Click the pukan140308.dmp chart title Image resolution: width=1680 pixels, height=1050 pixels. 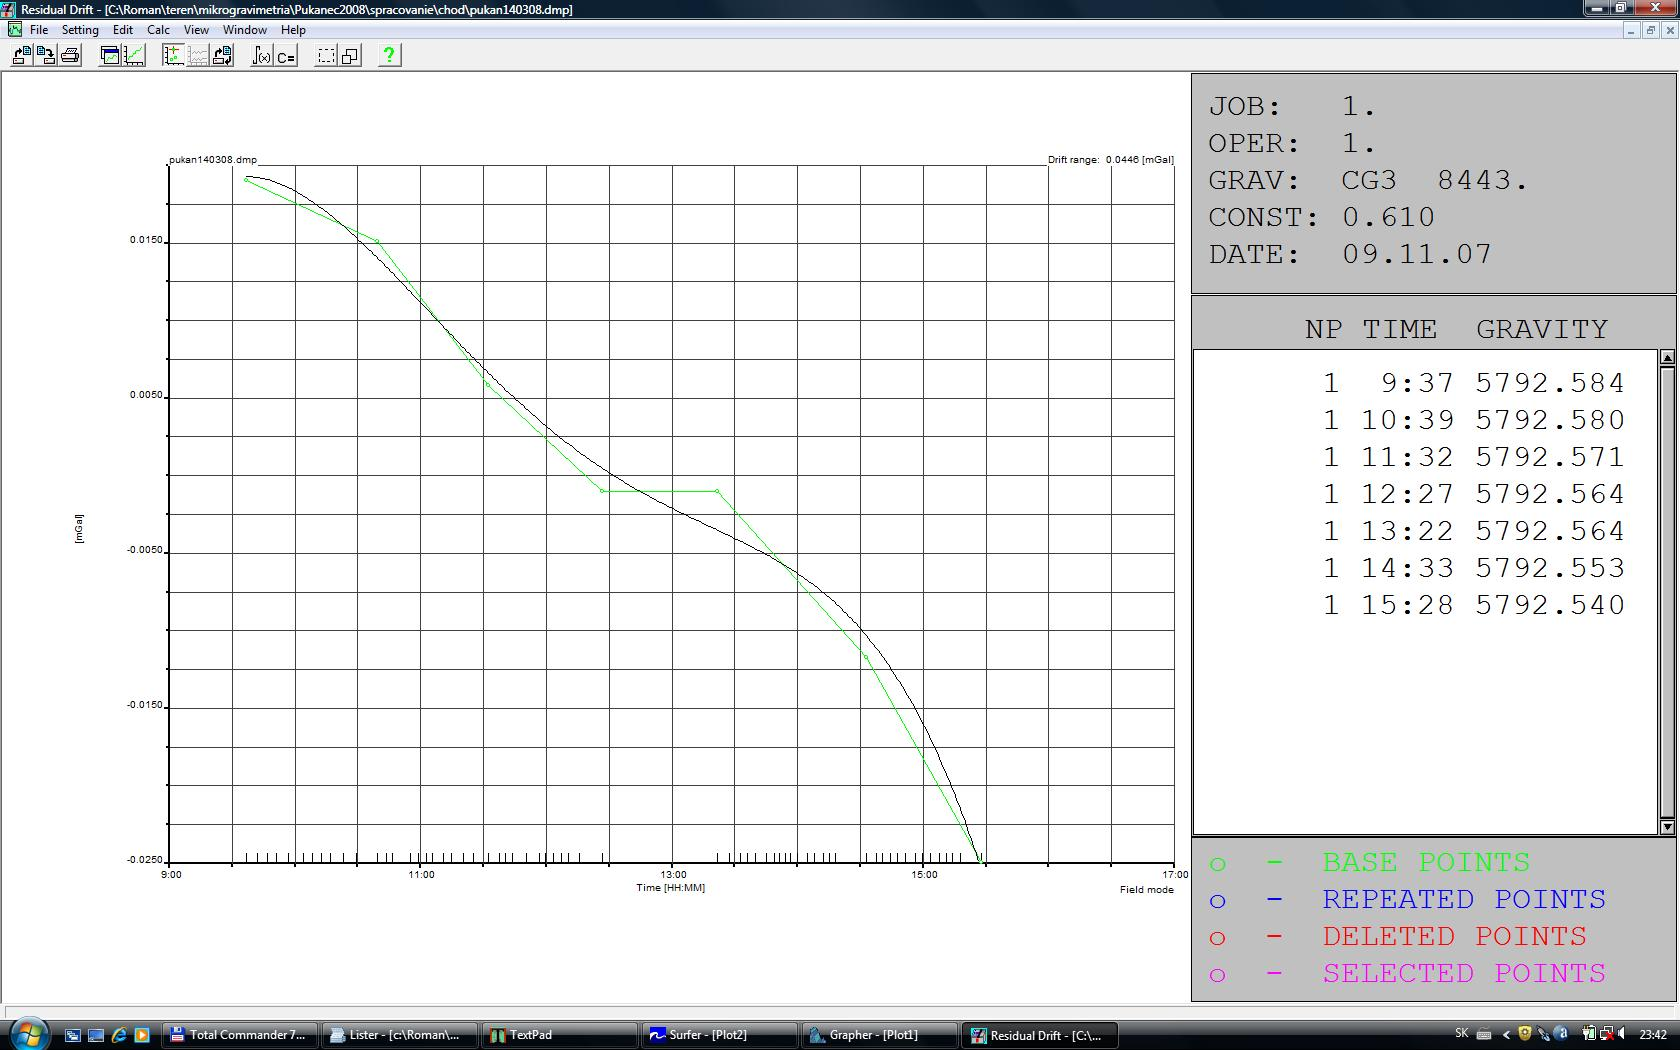[213, 160]
